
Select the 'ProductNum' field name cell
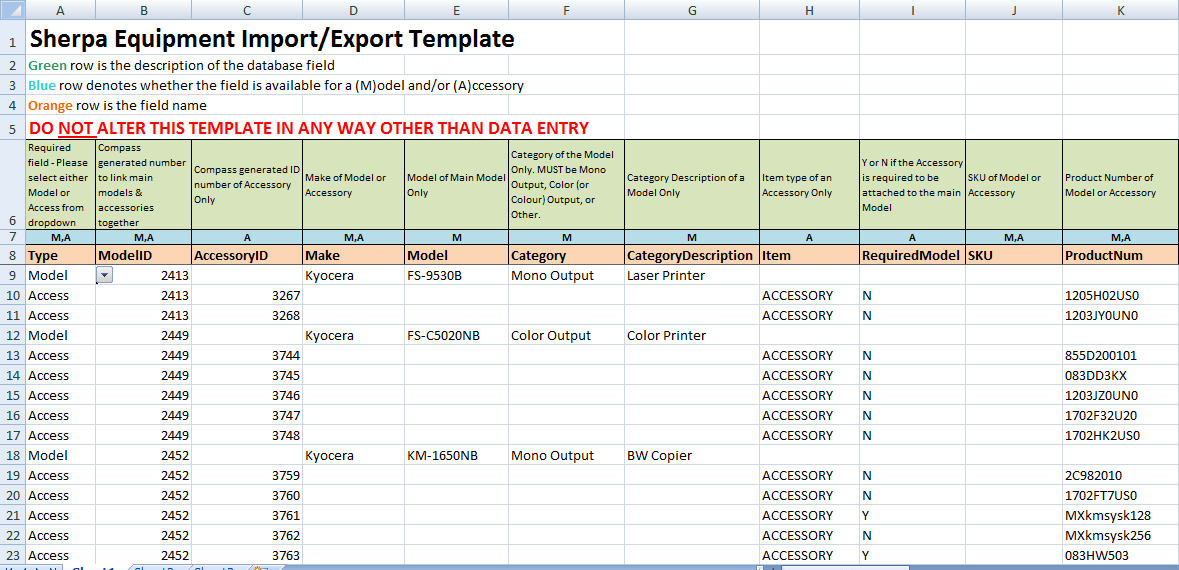(x=1120, y=256)
